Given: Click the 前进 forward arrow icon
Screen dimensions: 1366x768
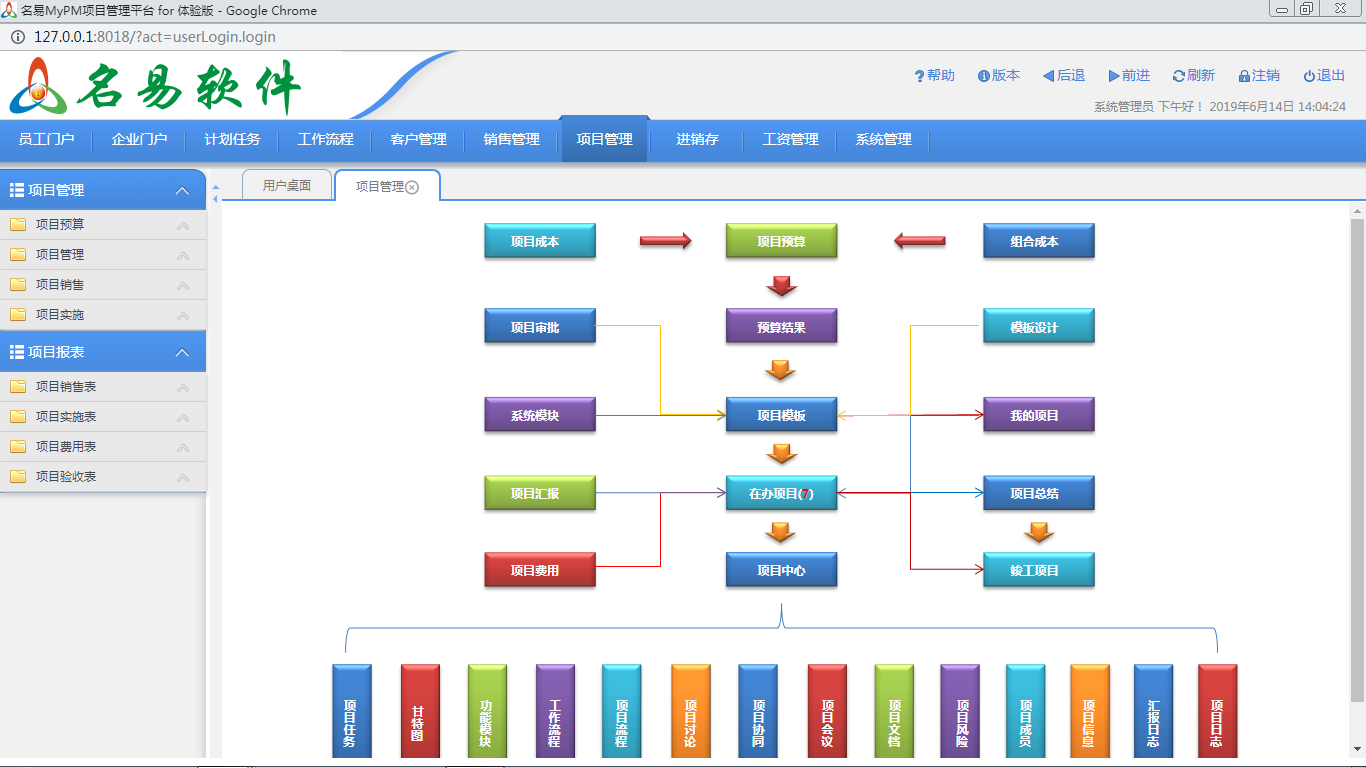Looking at the screenshot, I should (x=1114, y=76).
